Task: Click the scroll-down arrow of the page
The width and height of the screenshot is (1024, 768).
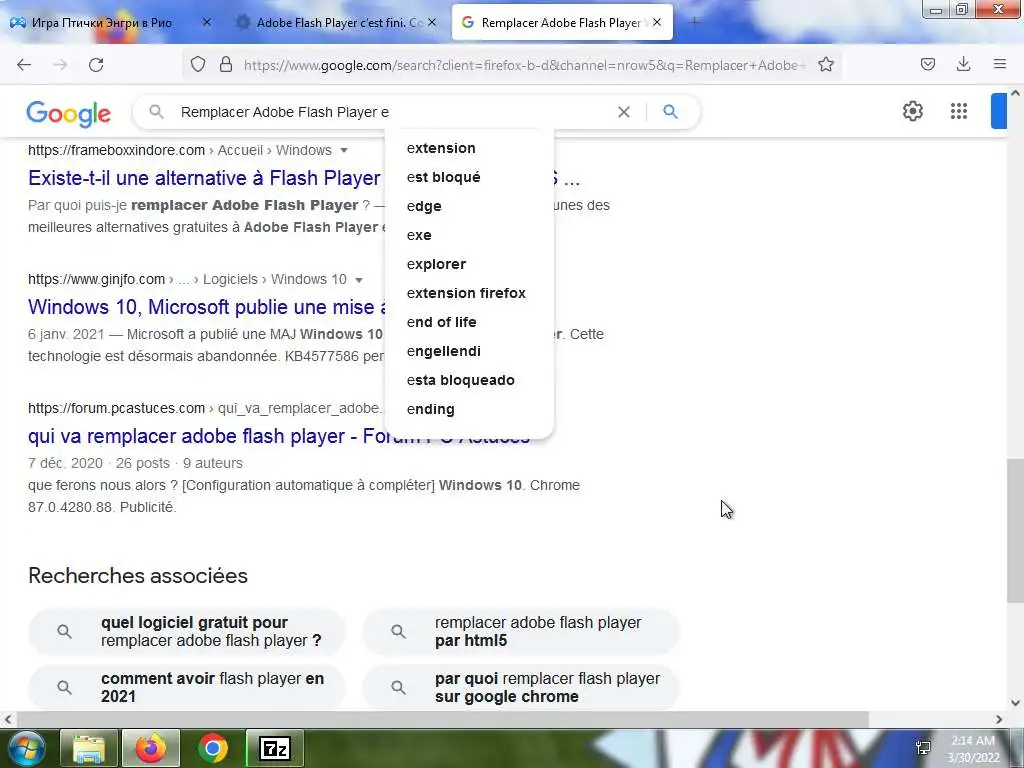Action: point(1016,703)
